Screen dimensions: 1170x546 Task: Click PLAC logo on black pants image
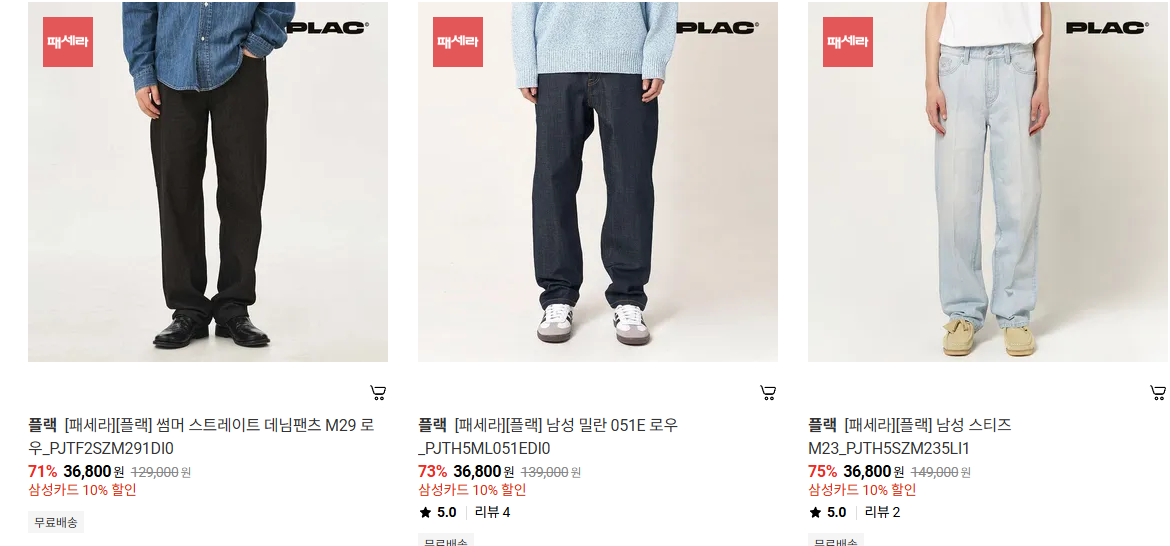328,28
